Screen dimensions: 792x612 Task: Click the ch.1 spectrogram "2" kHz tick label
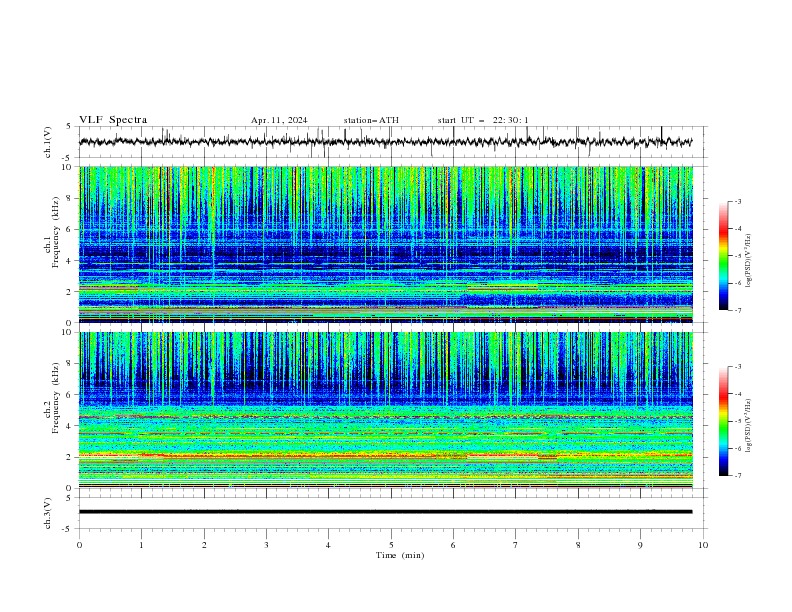click(x=70, y=291)
